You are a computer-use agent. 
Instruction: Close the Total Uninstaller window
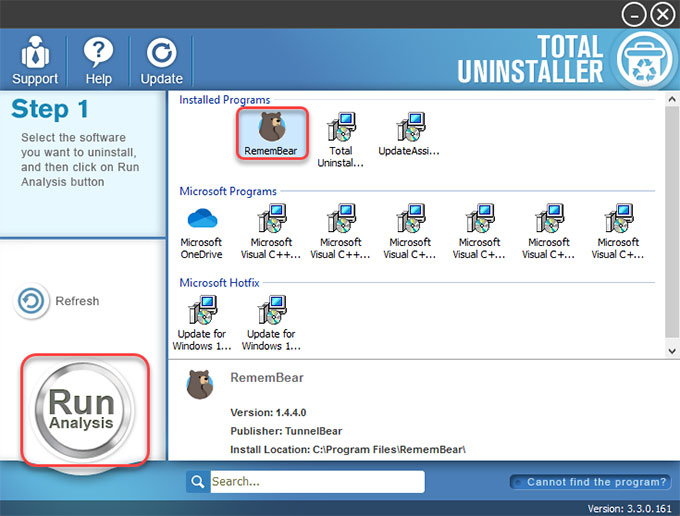tap(663, 15)
